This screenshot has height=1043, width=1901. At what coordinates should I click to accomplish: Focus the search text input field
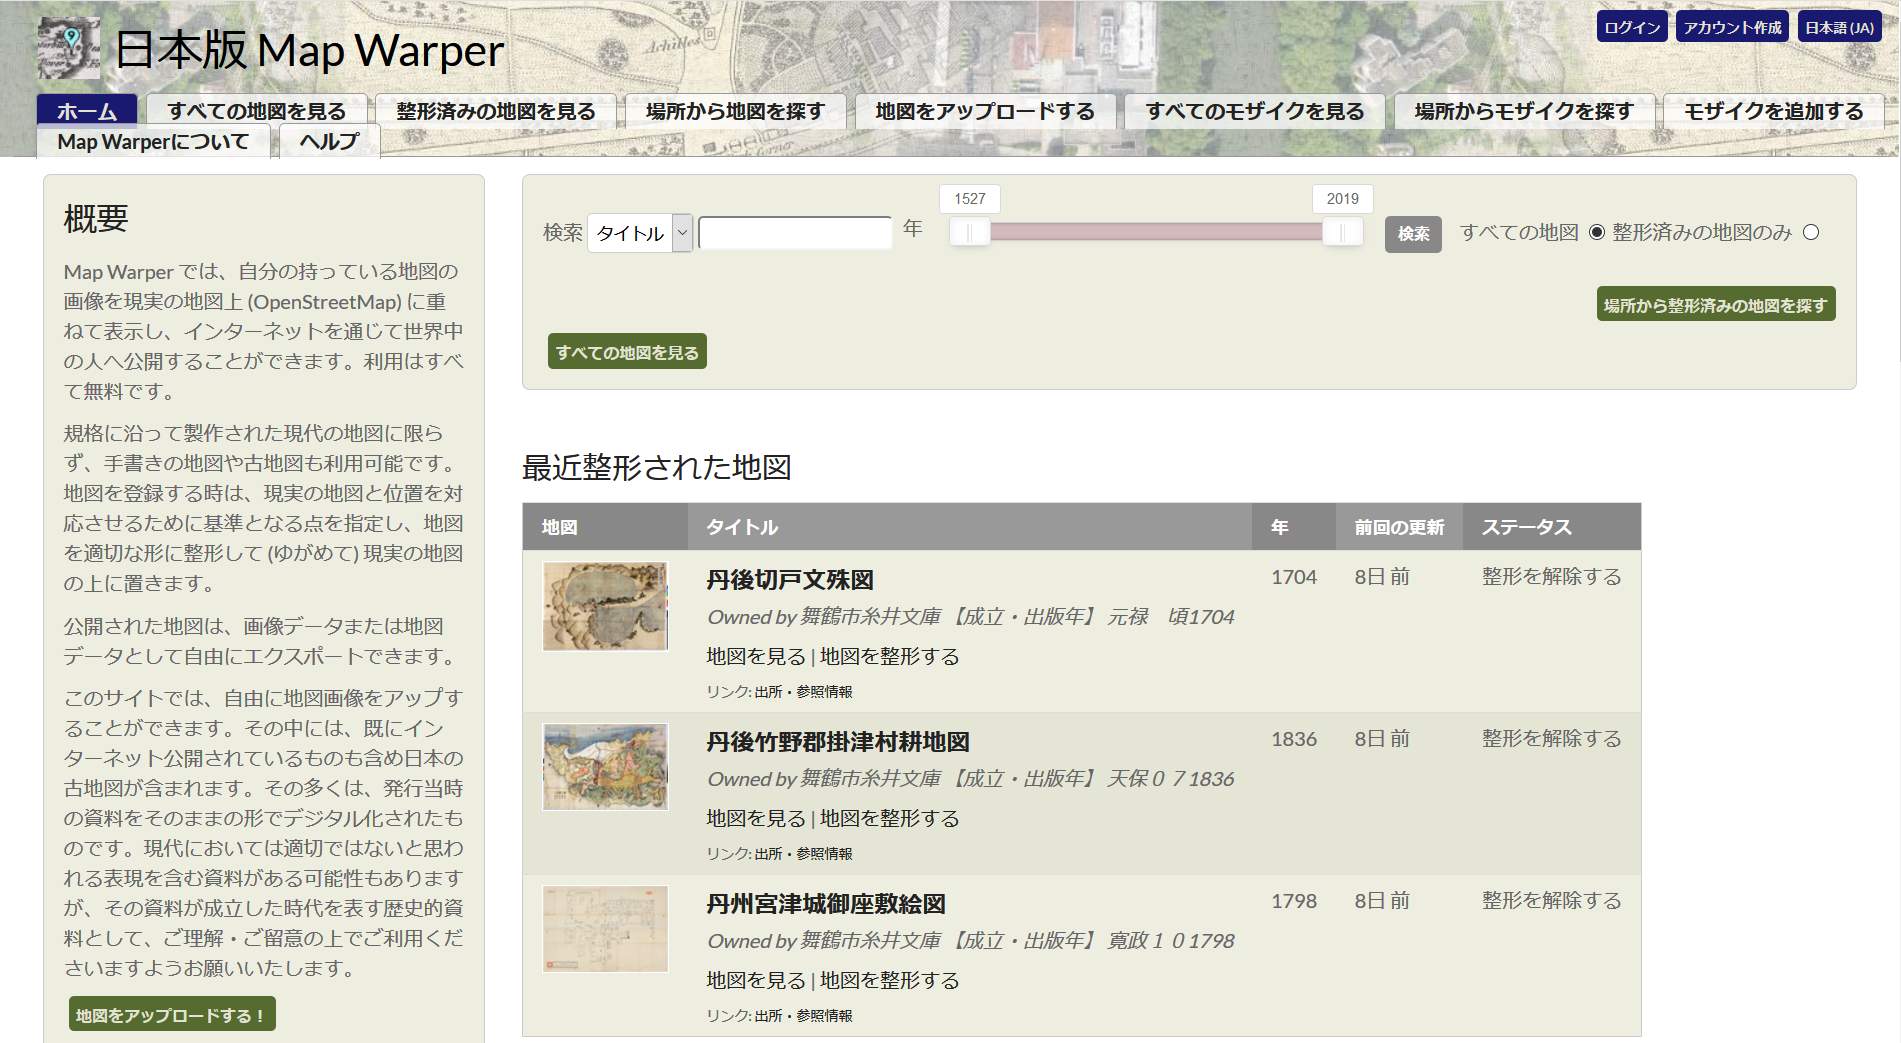795,233
